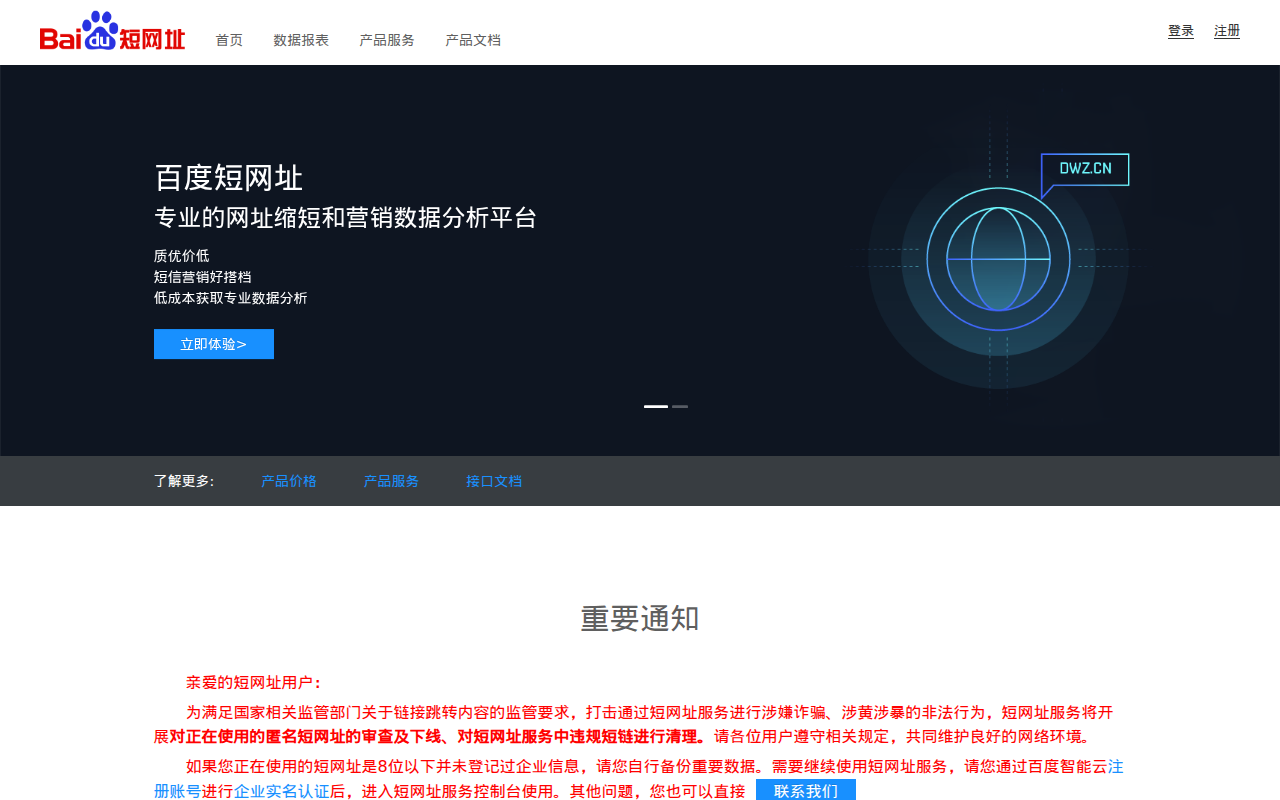The image size is (1280, 800).
Task: Open the 产品价格 link
Action: [288, 481]
